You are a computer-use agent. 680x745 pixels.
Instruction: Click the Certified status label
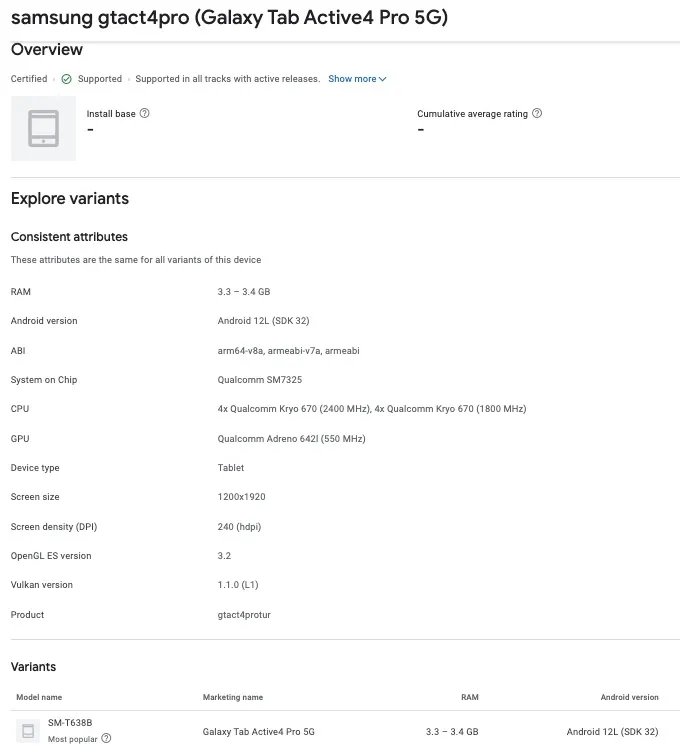pos(29,79)
